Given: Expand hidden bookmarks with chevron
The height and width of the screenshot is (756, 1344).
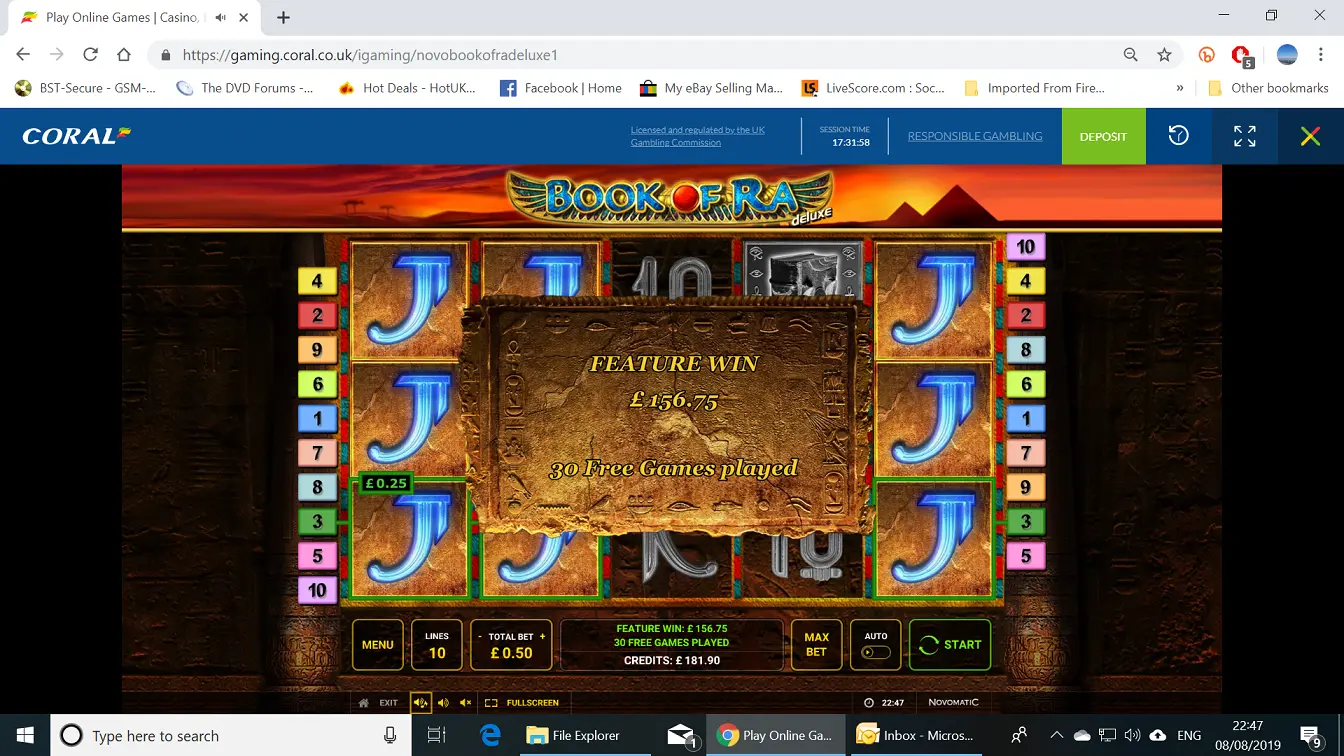Looking at the screenshot, I should [1180, 88].
